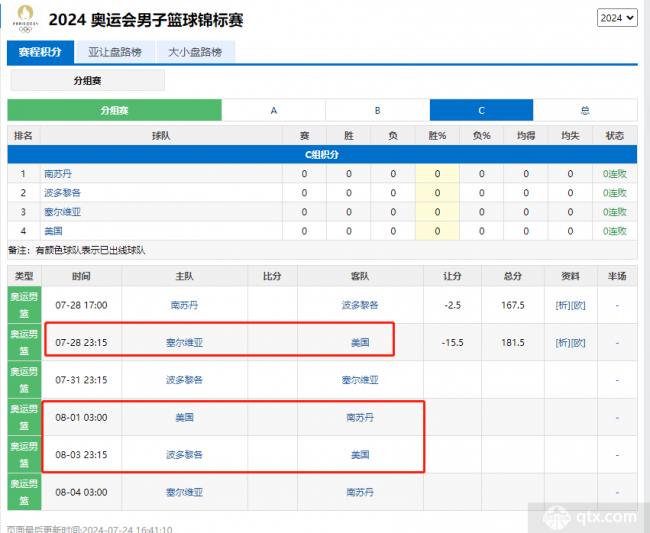Select group C tab
Screen dimensions: 650x533
coord(481,110)
